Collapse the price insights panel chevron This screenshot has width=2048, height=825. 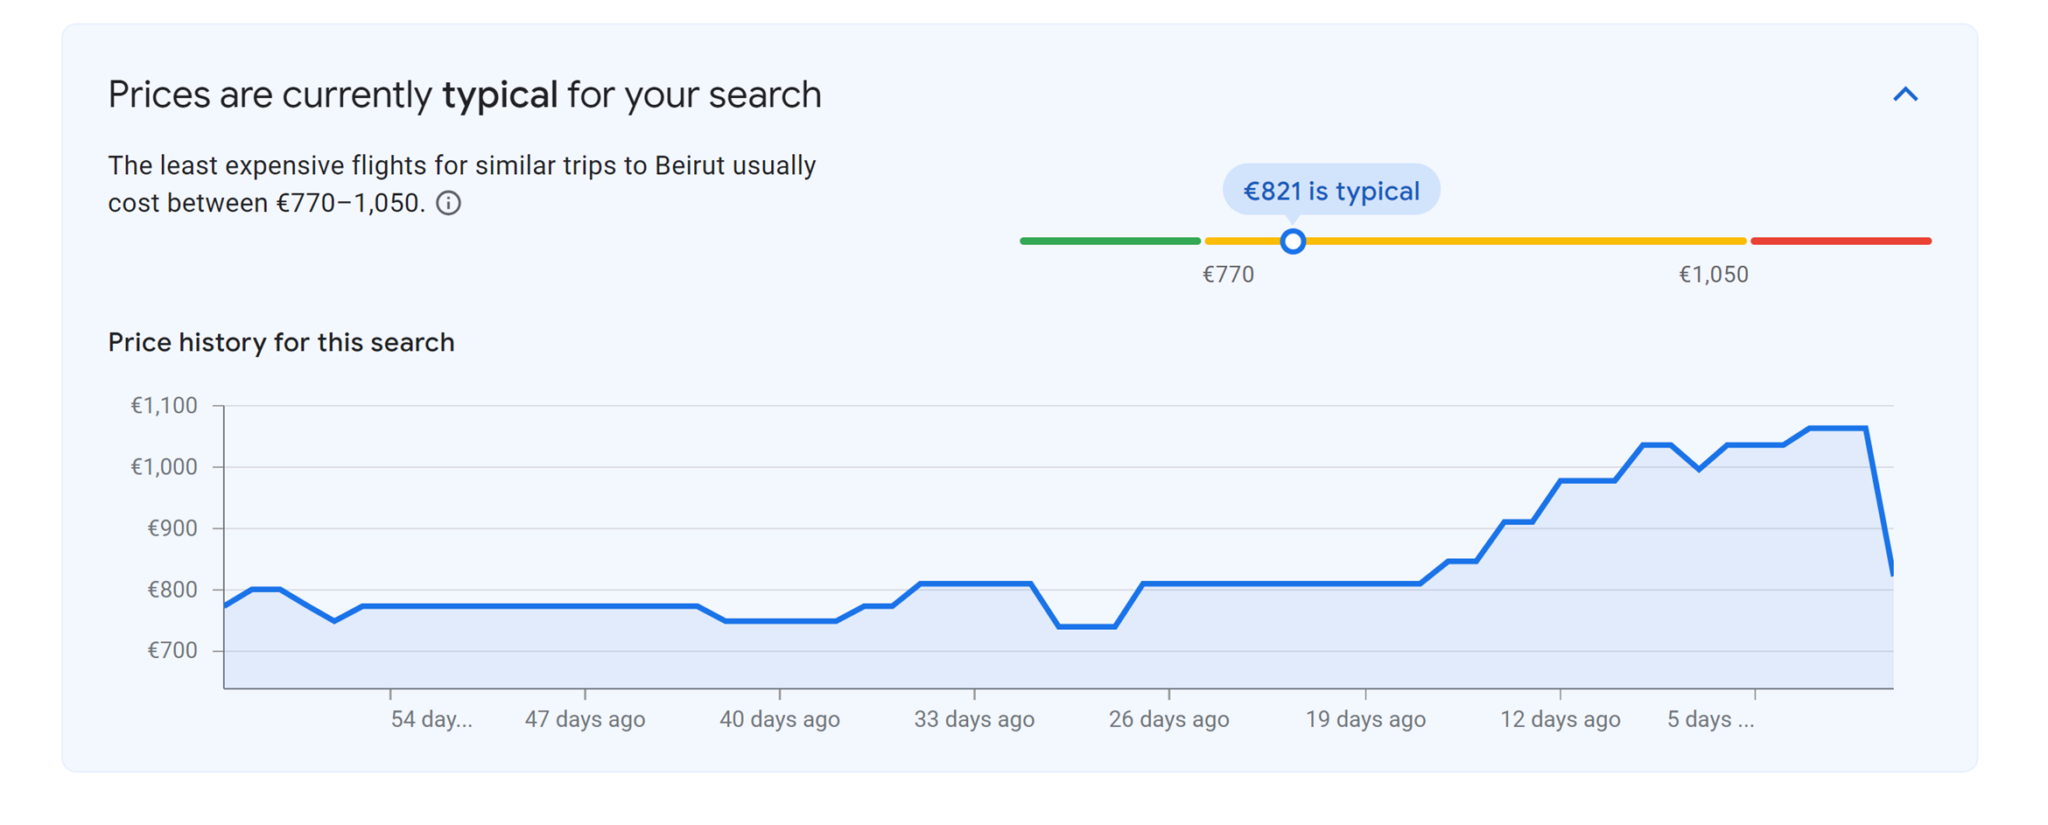point(1905,95)
